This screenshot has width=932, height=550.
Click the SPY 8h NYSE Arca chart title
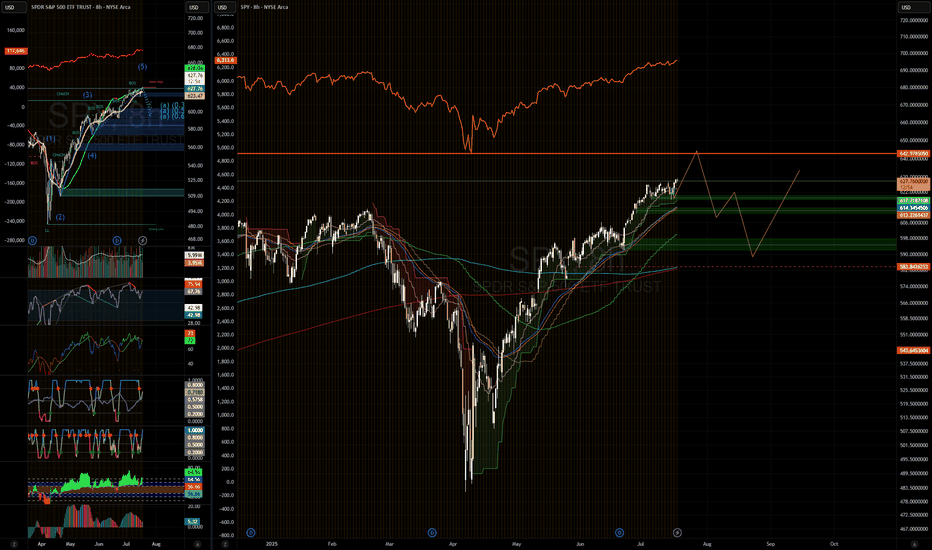click(265, 7)
